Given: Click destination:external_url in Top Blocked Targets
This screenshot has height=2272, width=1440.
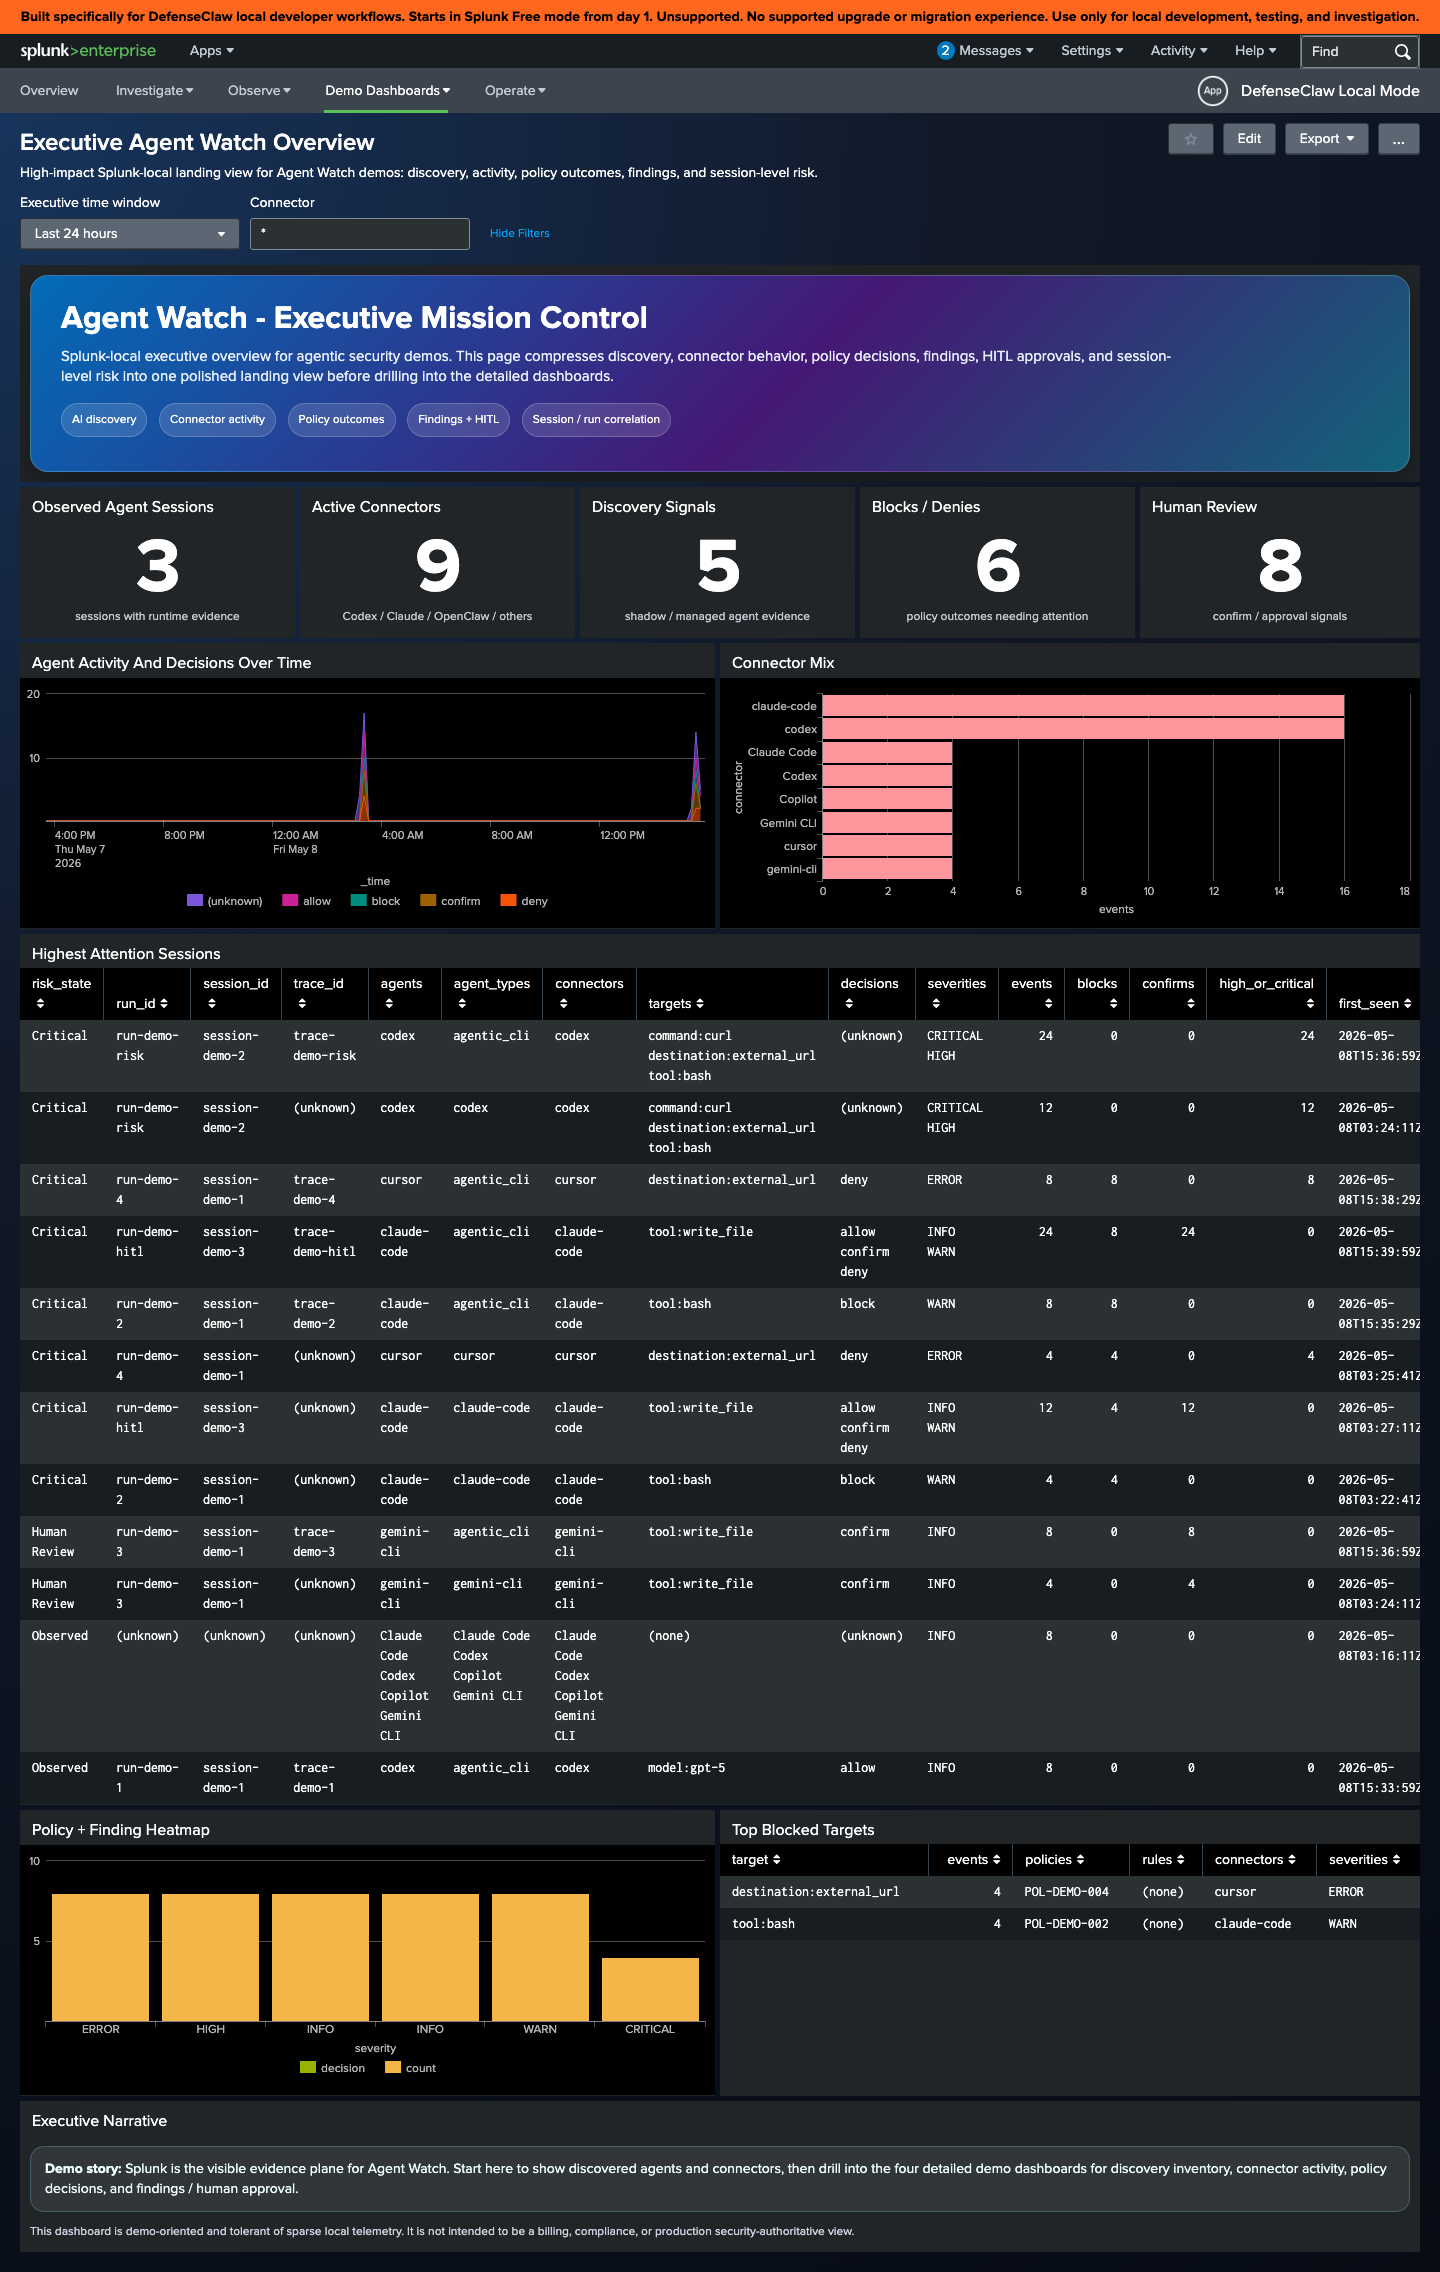Looking at the screenshot, I should tap(815, 1892).
